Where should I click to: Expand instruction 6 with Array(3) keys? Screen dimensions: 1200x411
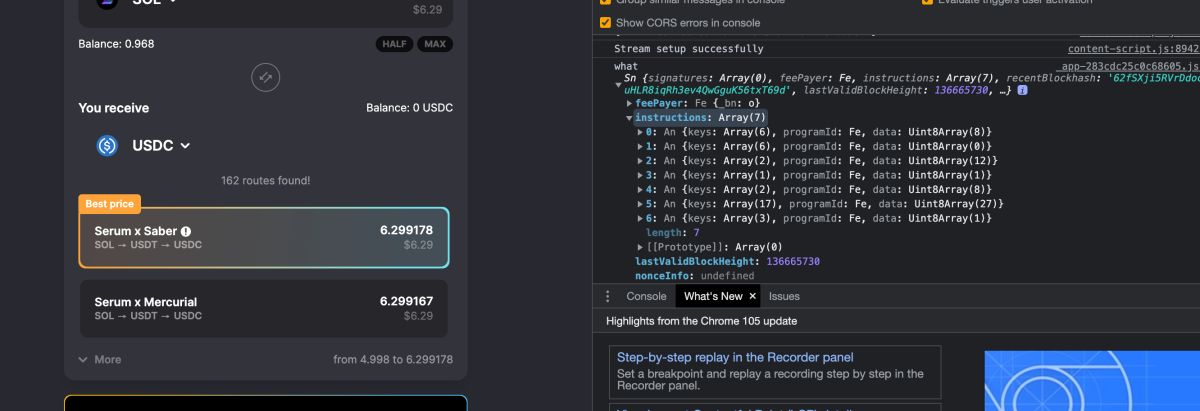[640, 218]
